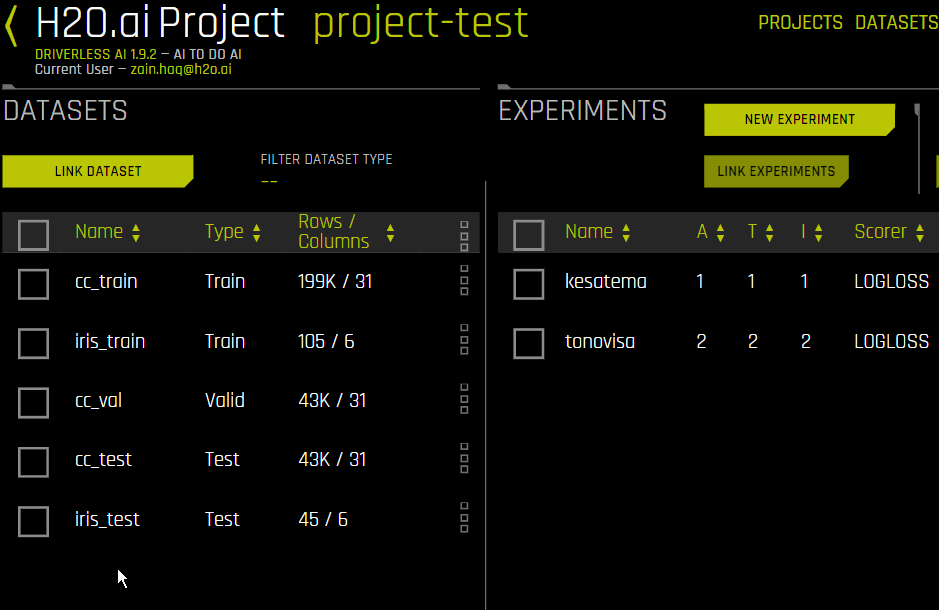
Task: Check the cc_train dataset checkbox
Action: pyautogui.click(x=33, y=284)
